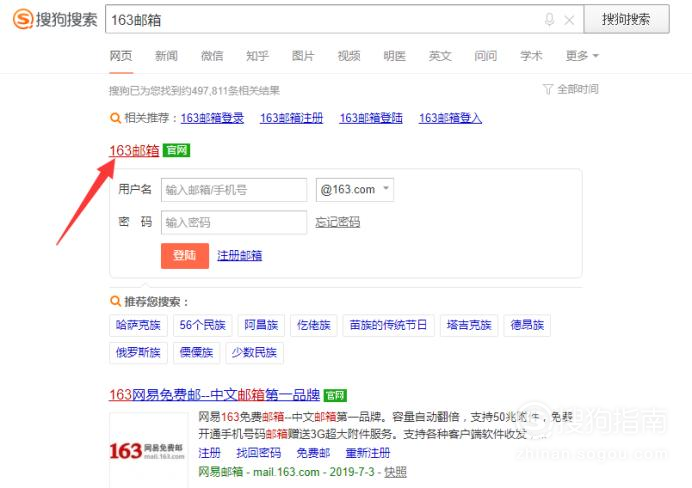
Task: Select suggested search 苗族的传统节日
Action: (388, 326)
